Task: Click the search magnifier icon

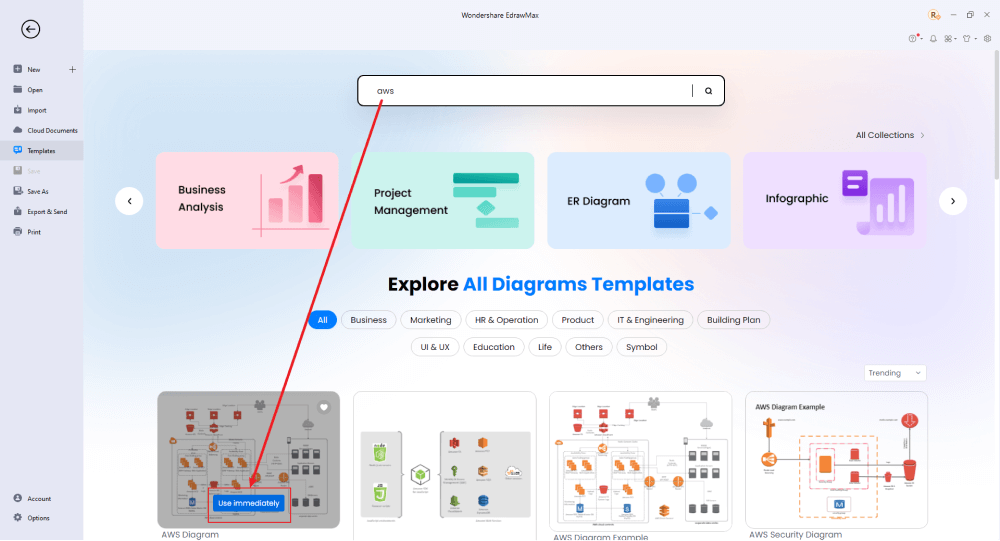Action: (709, 91)
